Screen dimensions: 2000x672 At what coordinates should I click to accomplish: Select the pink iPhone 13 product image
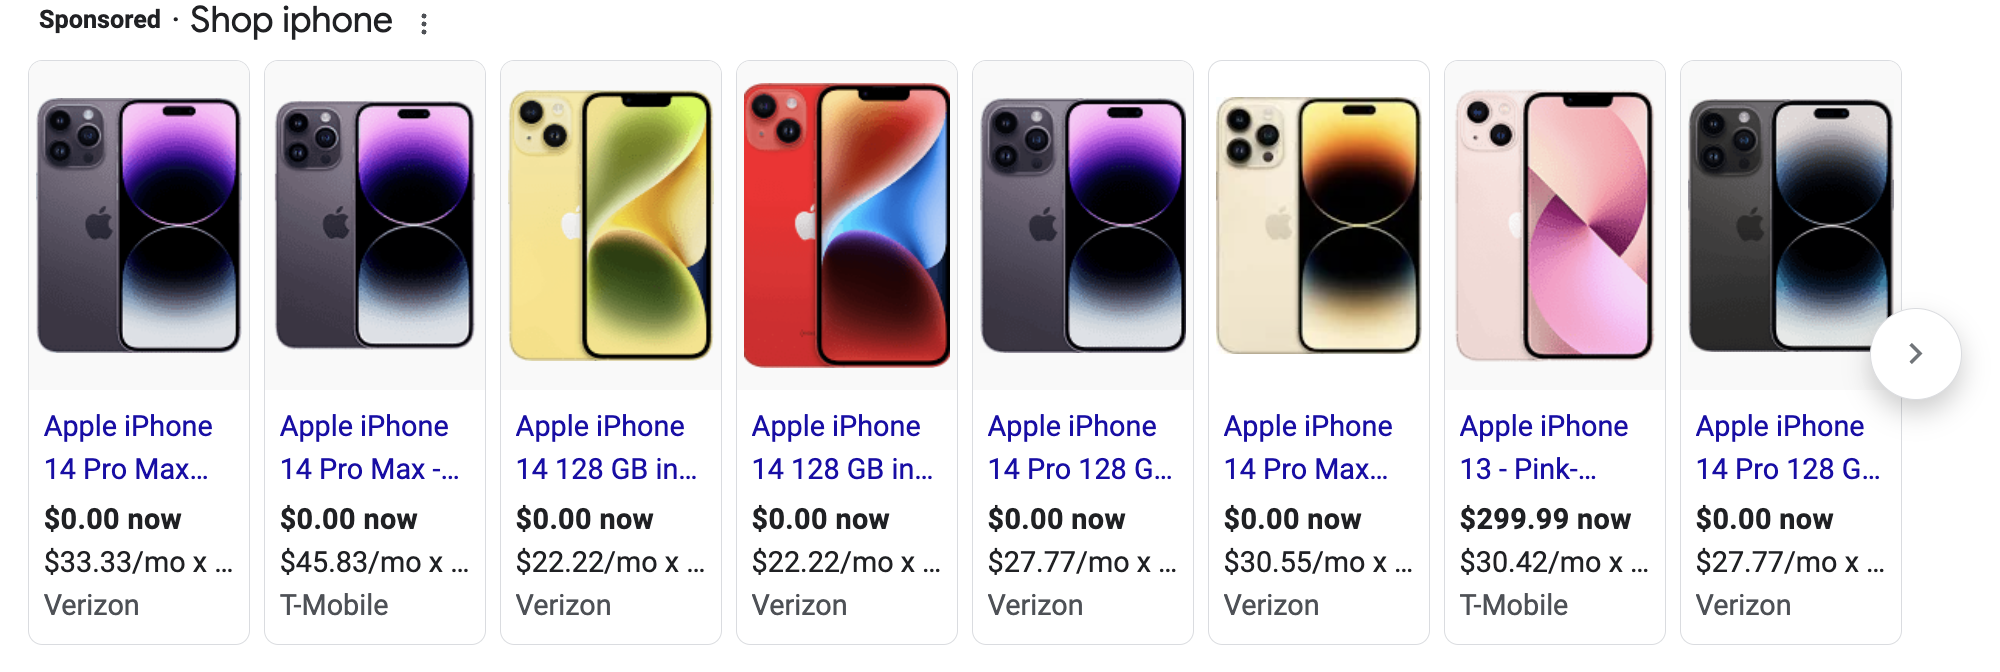click(1555, 225)
